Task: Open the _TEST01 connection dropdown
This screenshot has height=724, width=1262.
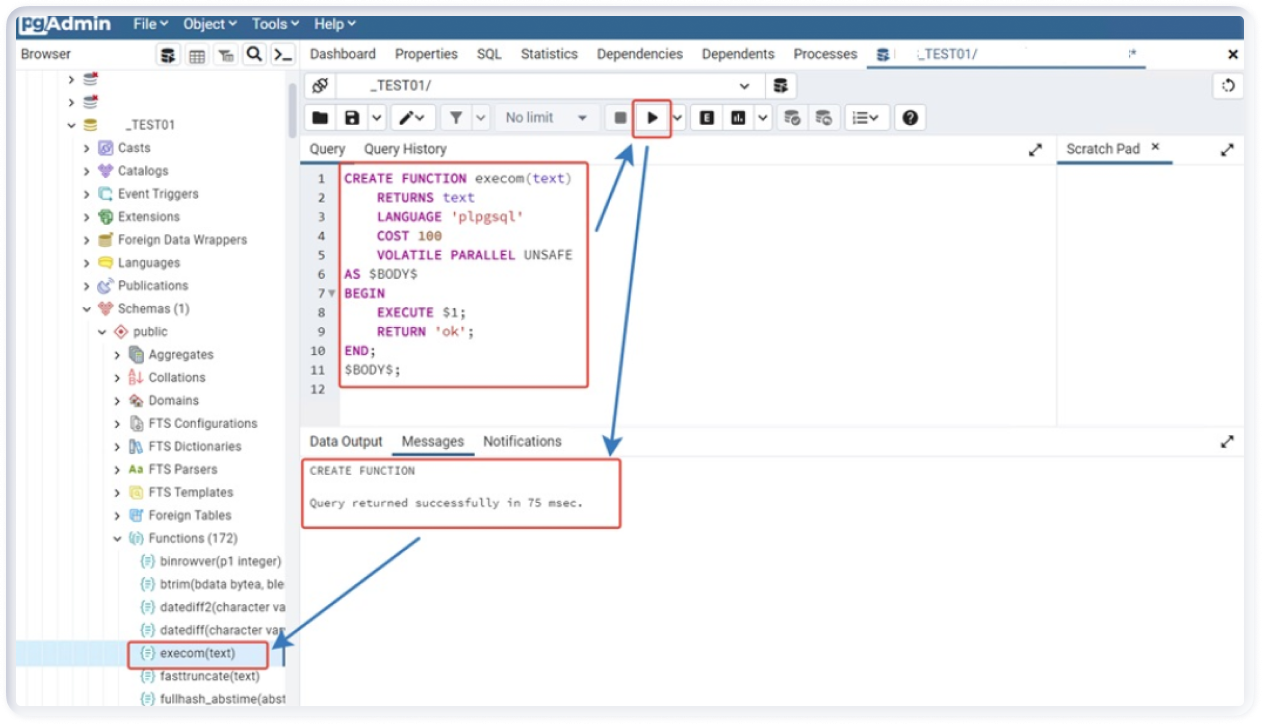Action: coord(743,86)
